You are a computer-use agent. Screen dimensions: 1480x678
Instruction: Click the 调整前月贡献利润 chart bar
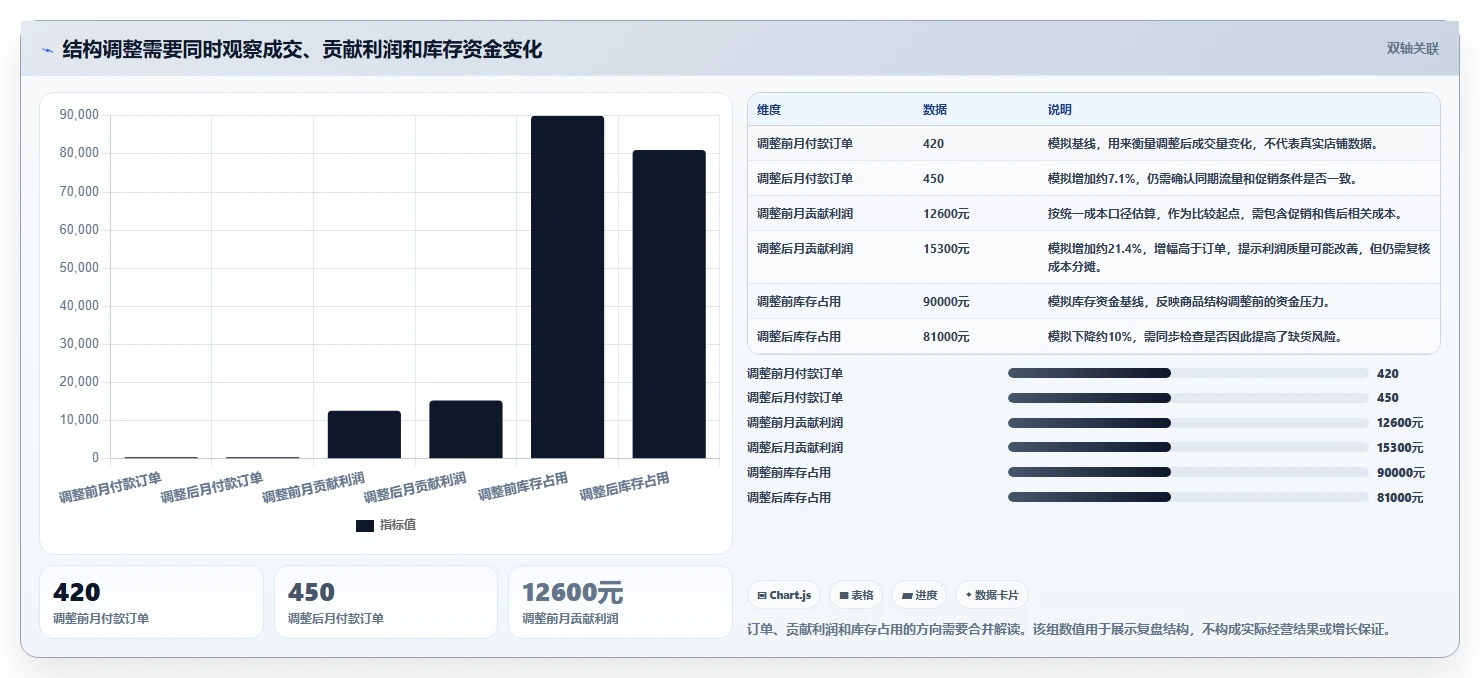(364, 435)
